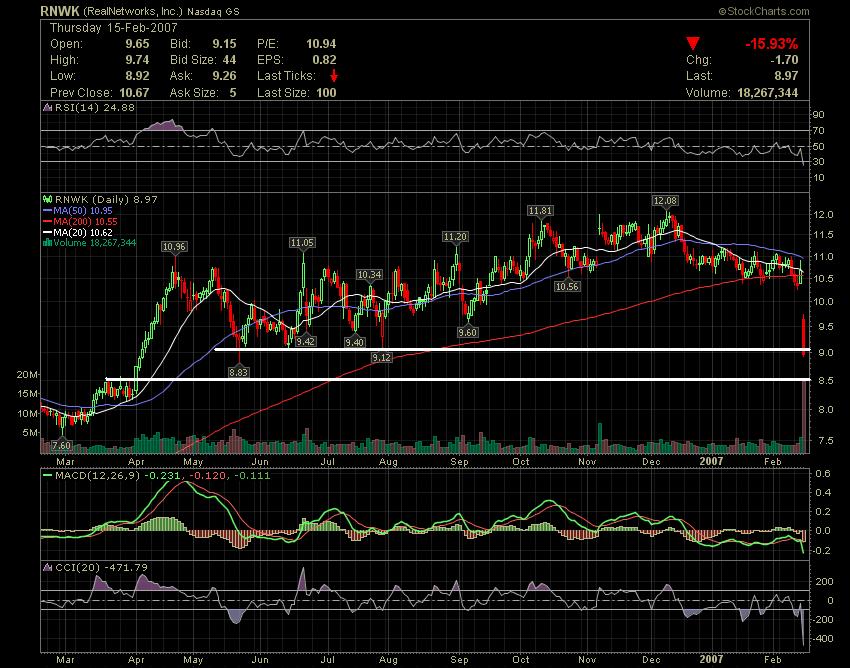Click the red Last Ticks down arrow
Viewport: 850px width, 668px height.
[333, 75]
